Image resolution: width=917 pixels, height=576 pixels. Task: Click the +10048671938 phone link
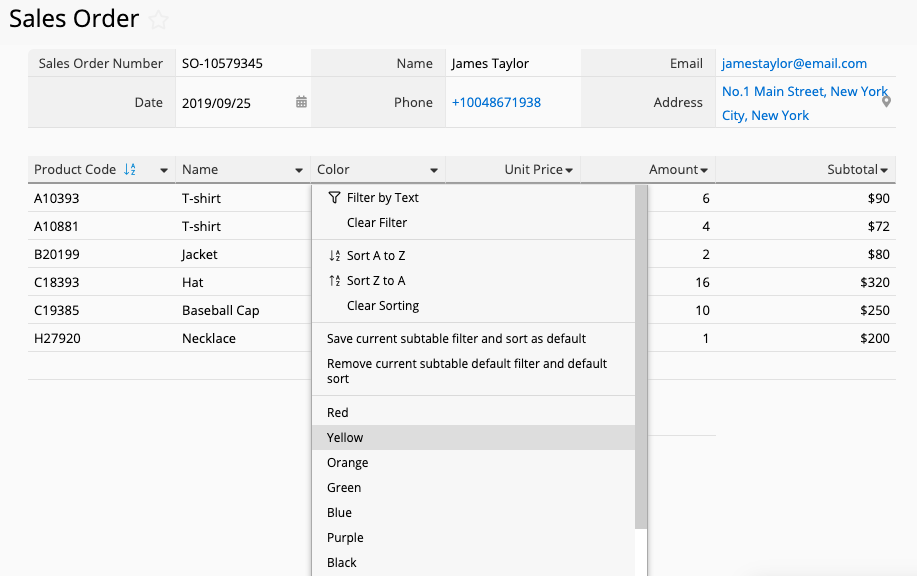pyautogui.click(x=496, y=102)
